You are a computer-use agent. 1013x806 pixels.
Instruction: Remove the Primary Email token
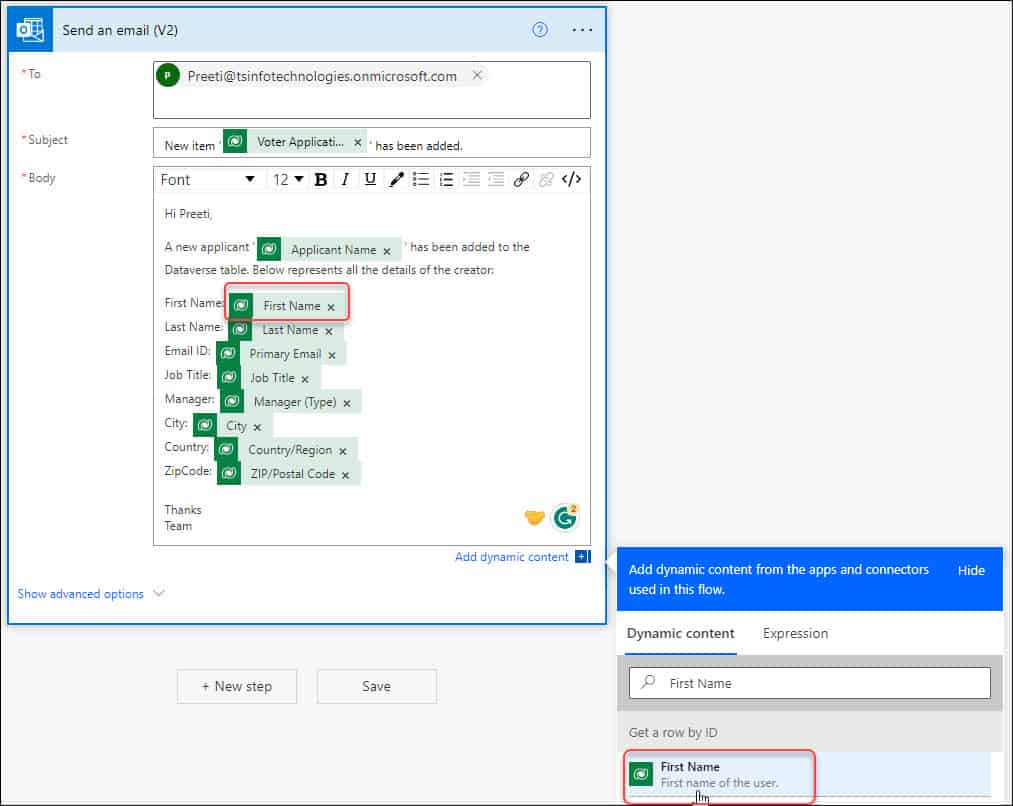(331, 355)
